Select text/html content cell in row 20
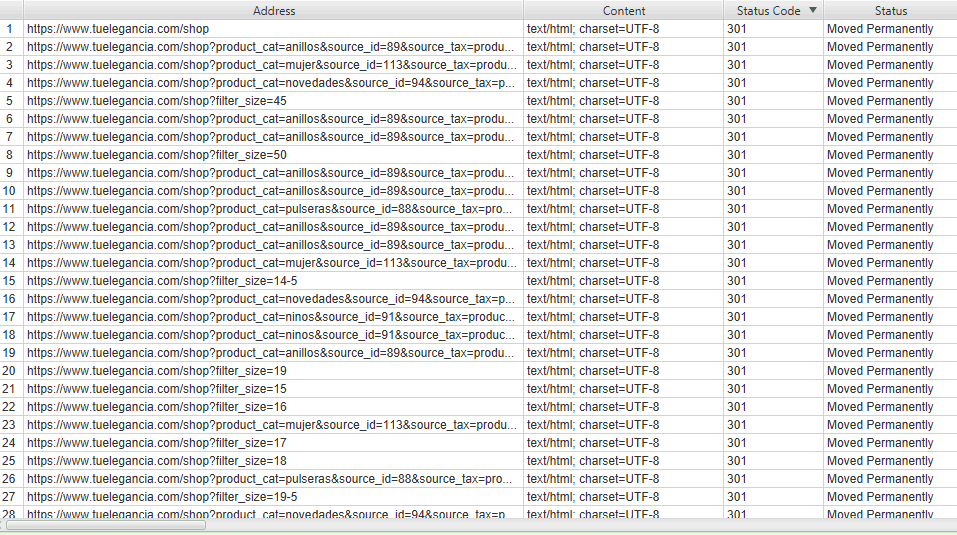957x535 pixels. click(593, 371)
